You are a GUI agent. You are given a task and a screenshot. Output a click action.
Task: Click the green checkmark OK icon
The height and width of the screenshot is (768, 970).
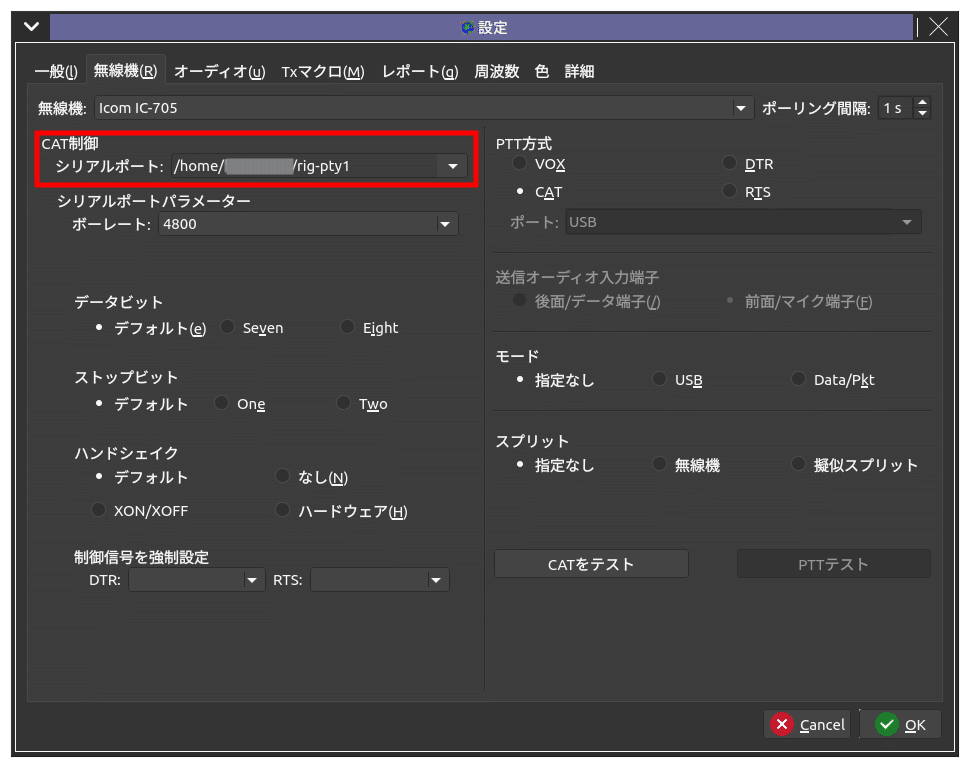point(888,724)
